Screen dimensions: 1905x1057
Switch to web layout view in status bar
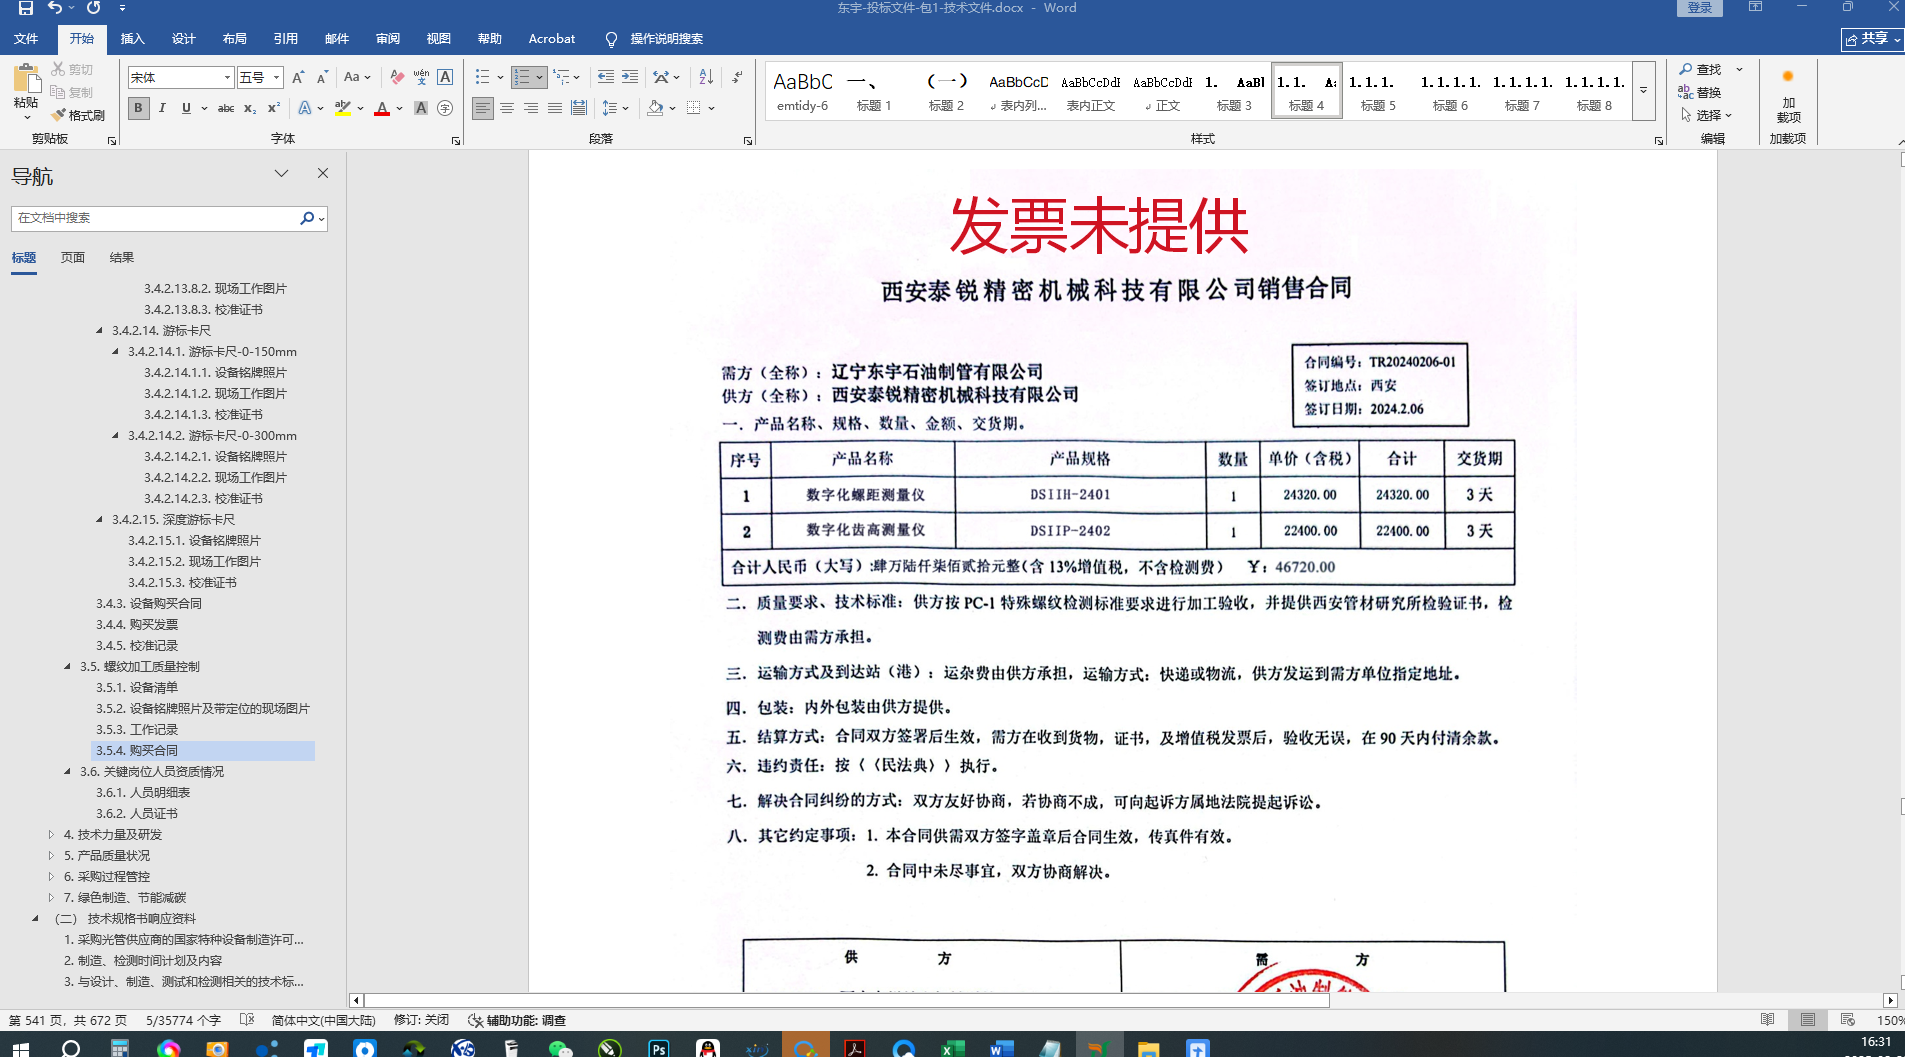(x=1847, y=1020)
